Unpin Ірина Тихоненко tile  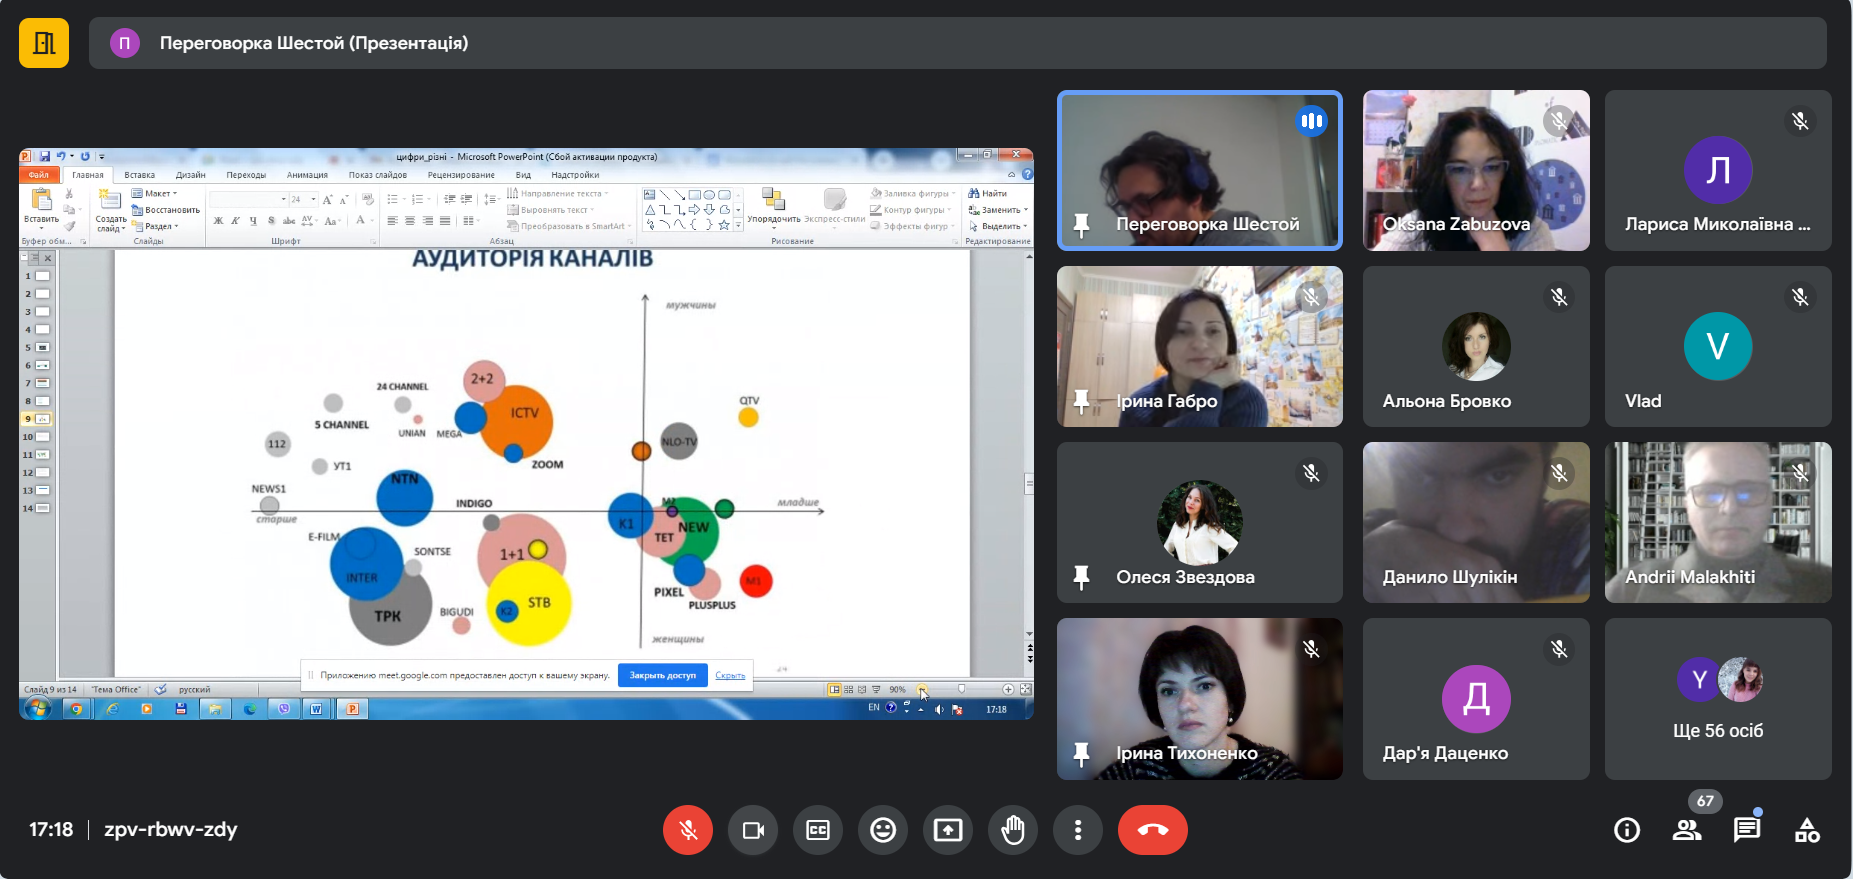(1081, 753)
